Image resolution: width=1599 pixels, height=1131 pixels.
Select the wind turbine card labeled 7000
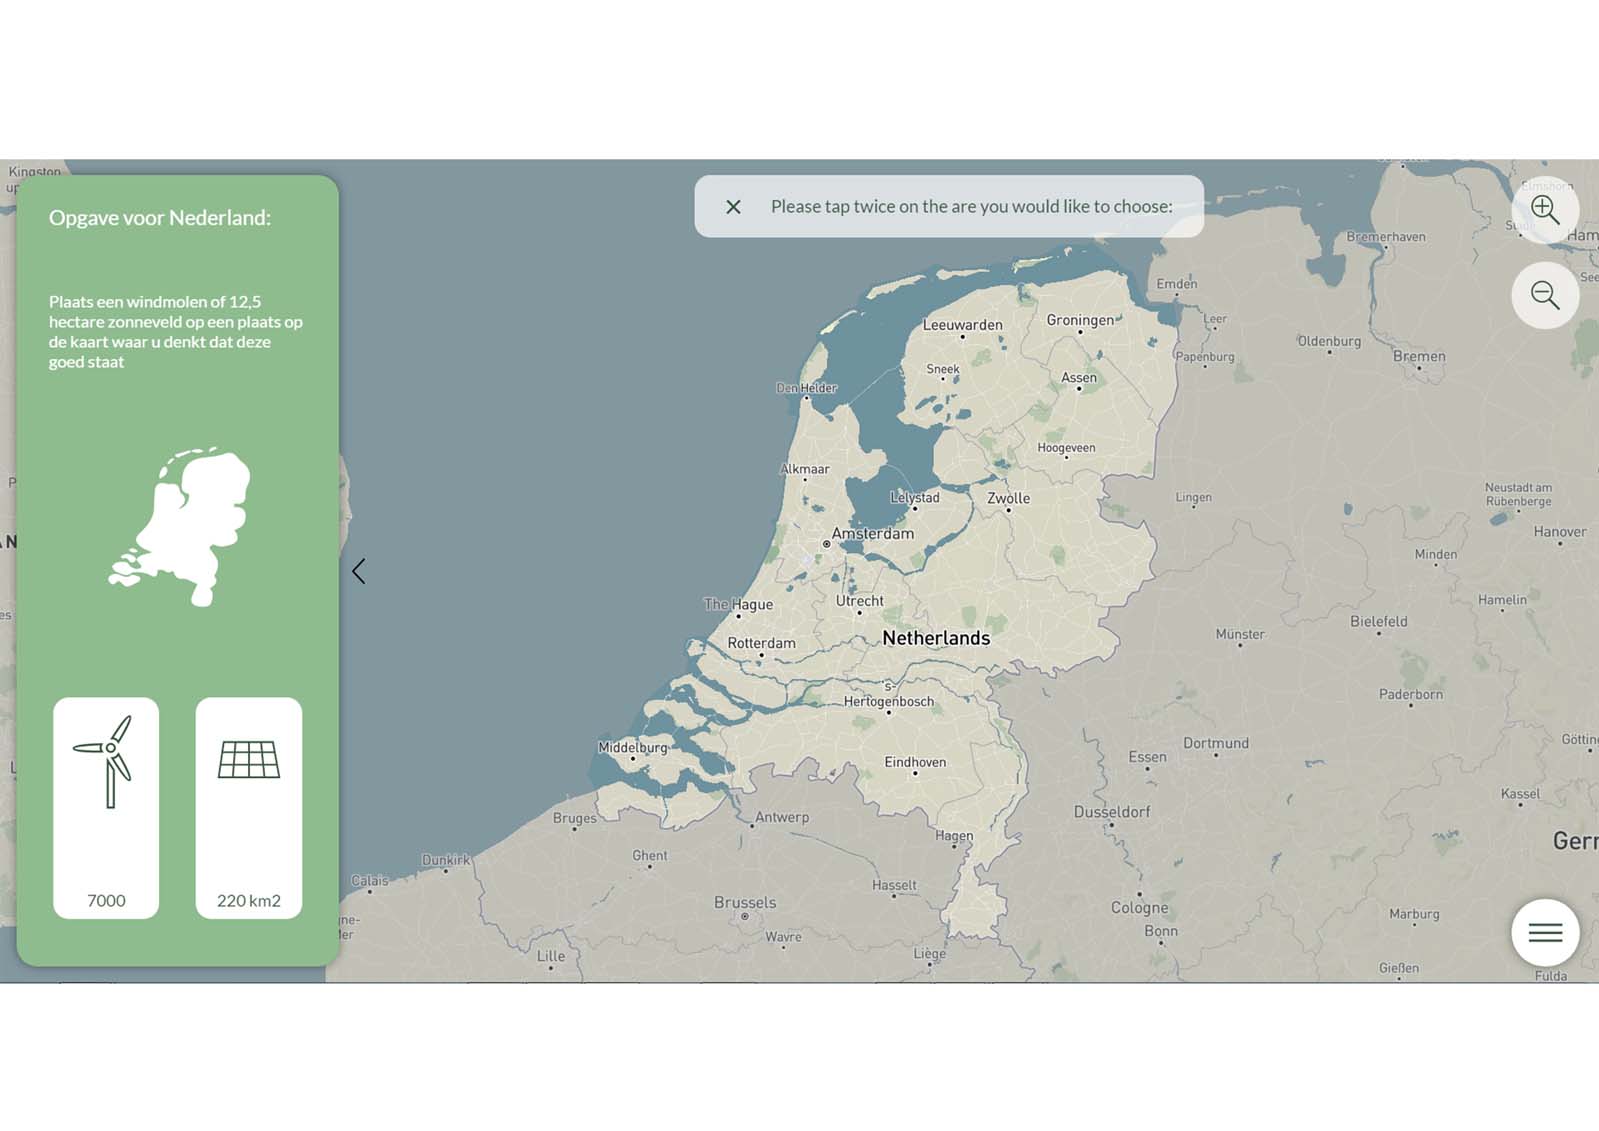(x=106, y=808)
